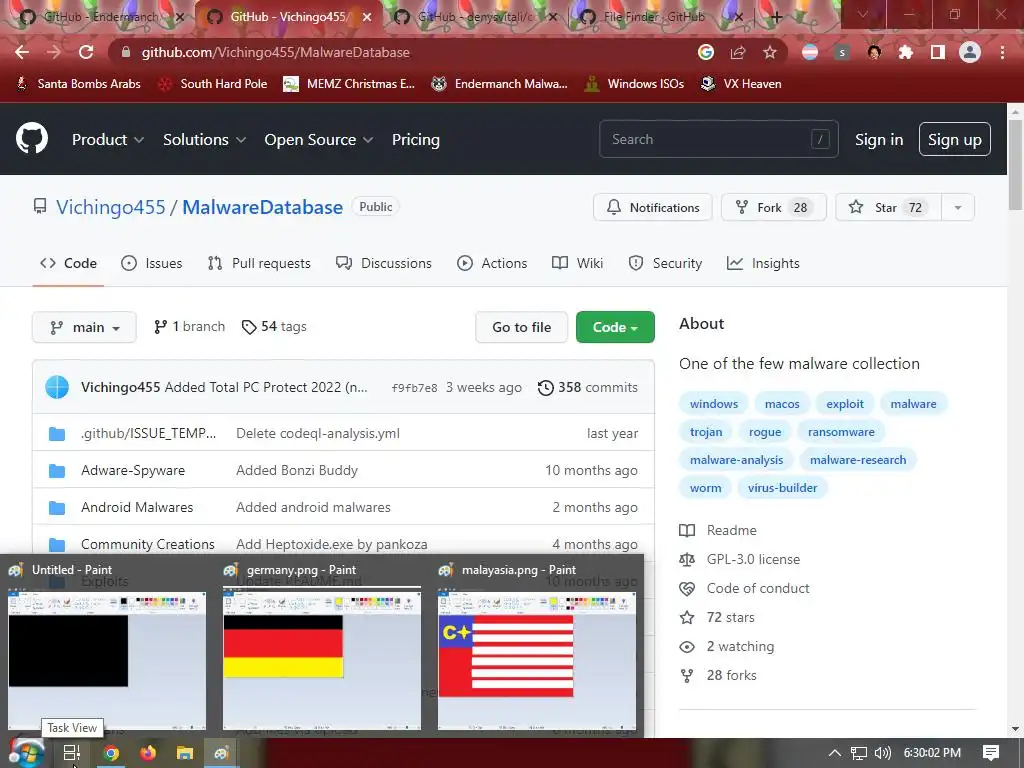This screenshot has height=768, width=1024.
Task: Open the tab search chevron
Action: [x=862, y=15]
